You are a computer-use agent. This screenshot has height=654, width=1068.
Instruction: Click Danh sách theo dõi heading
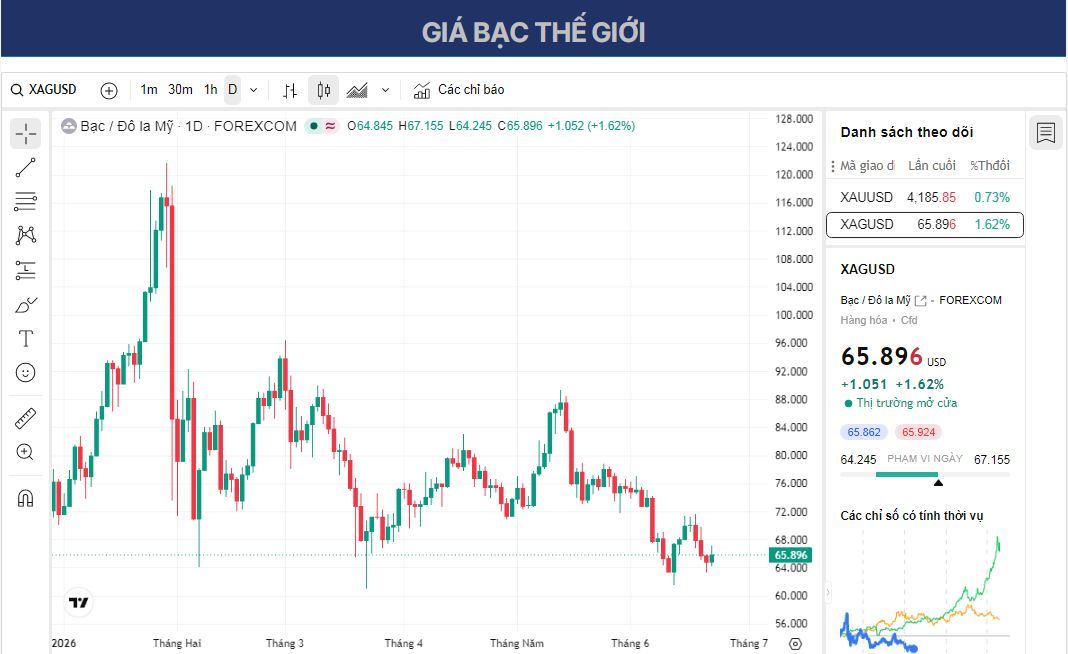907,132
